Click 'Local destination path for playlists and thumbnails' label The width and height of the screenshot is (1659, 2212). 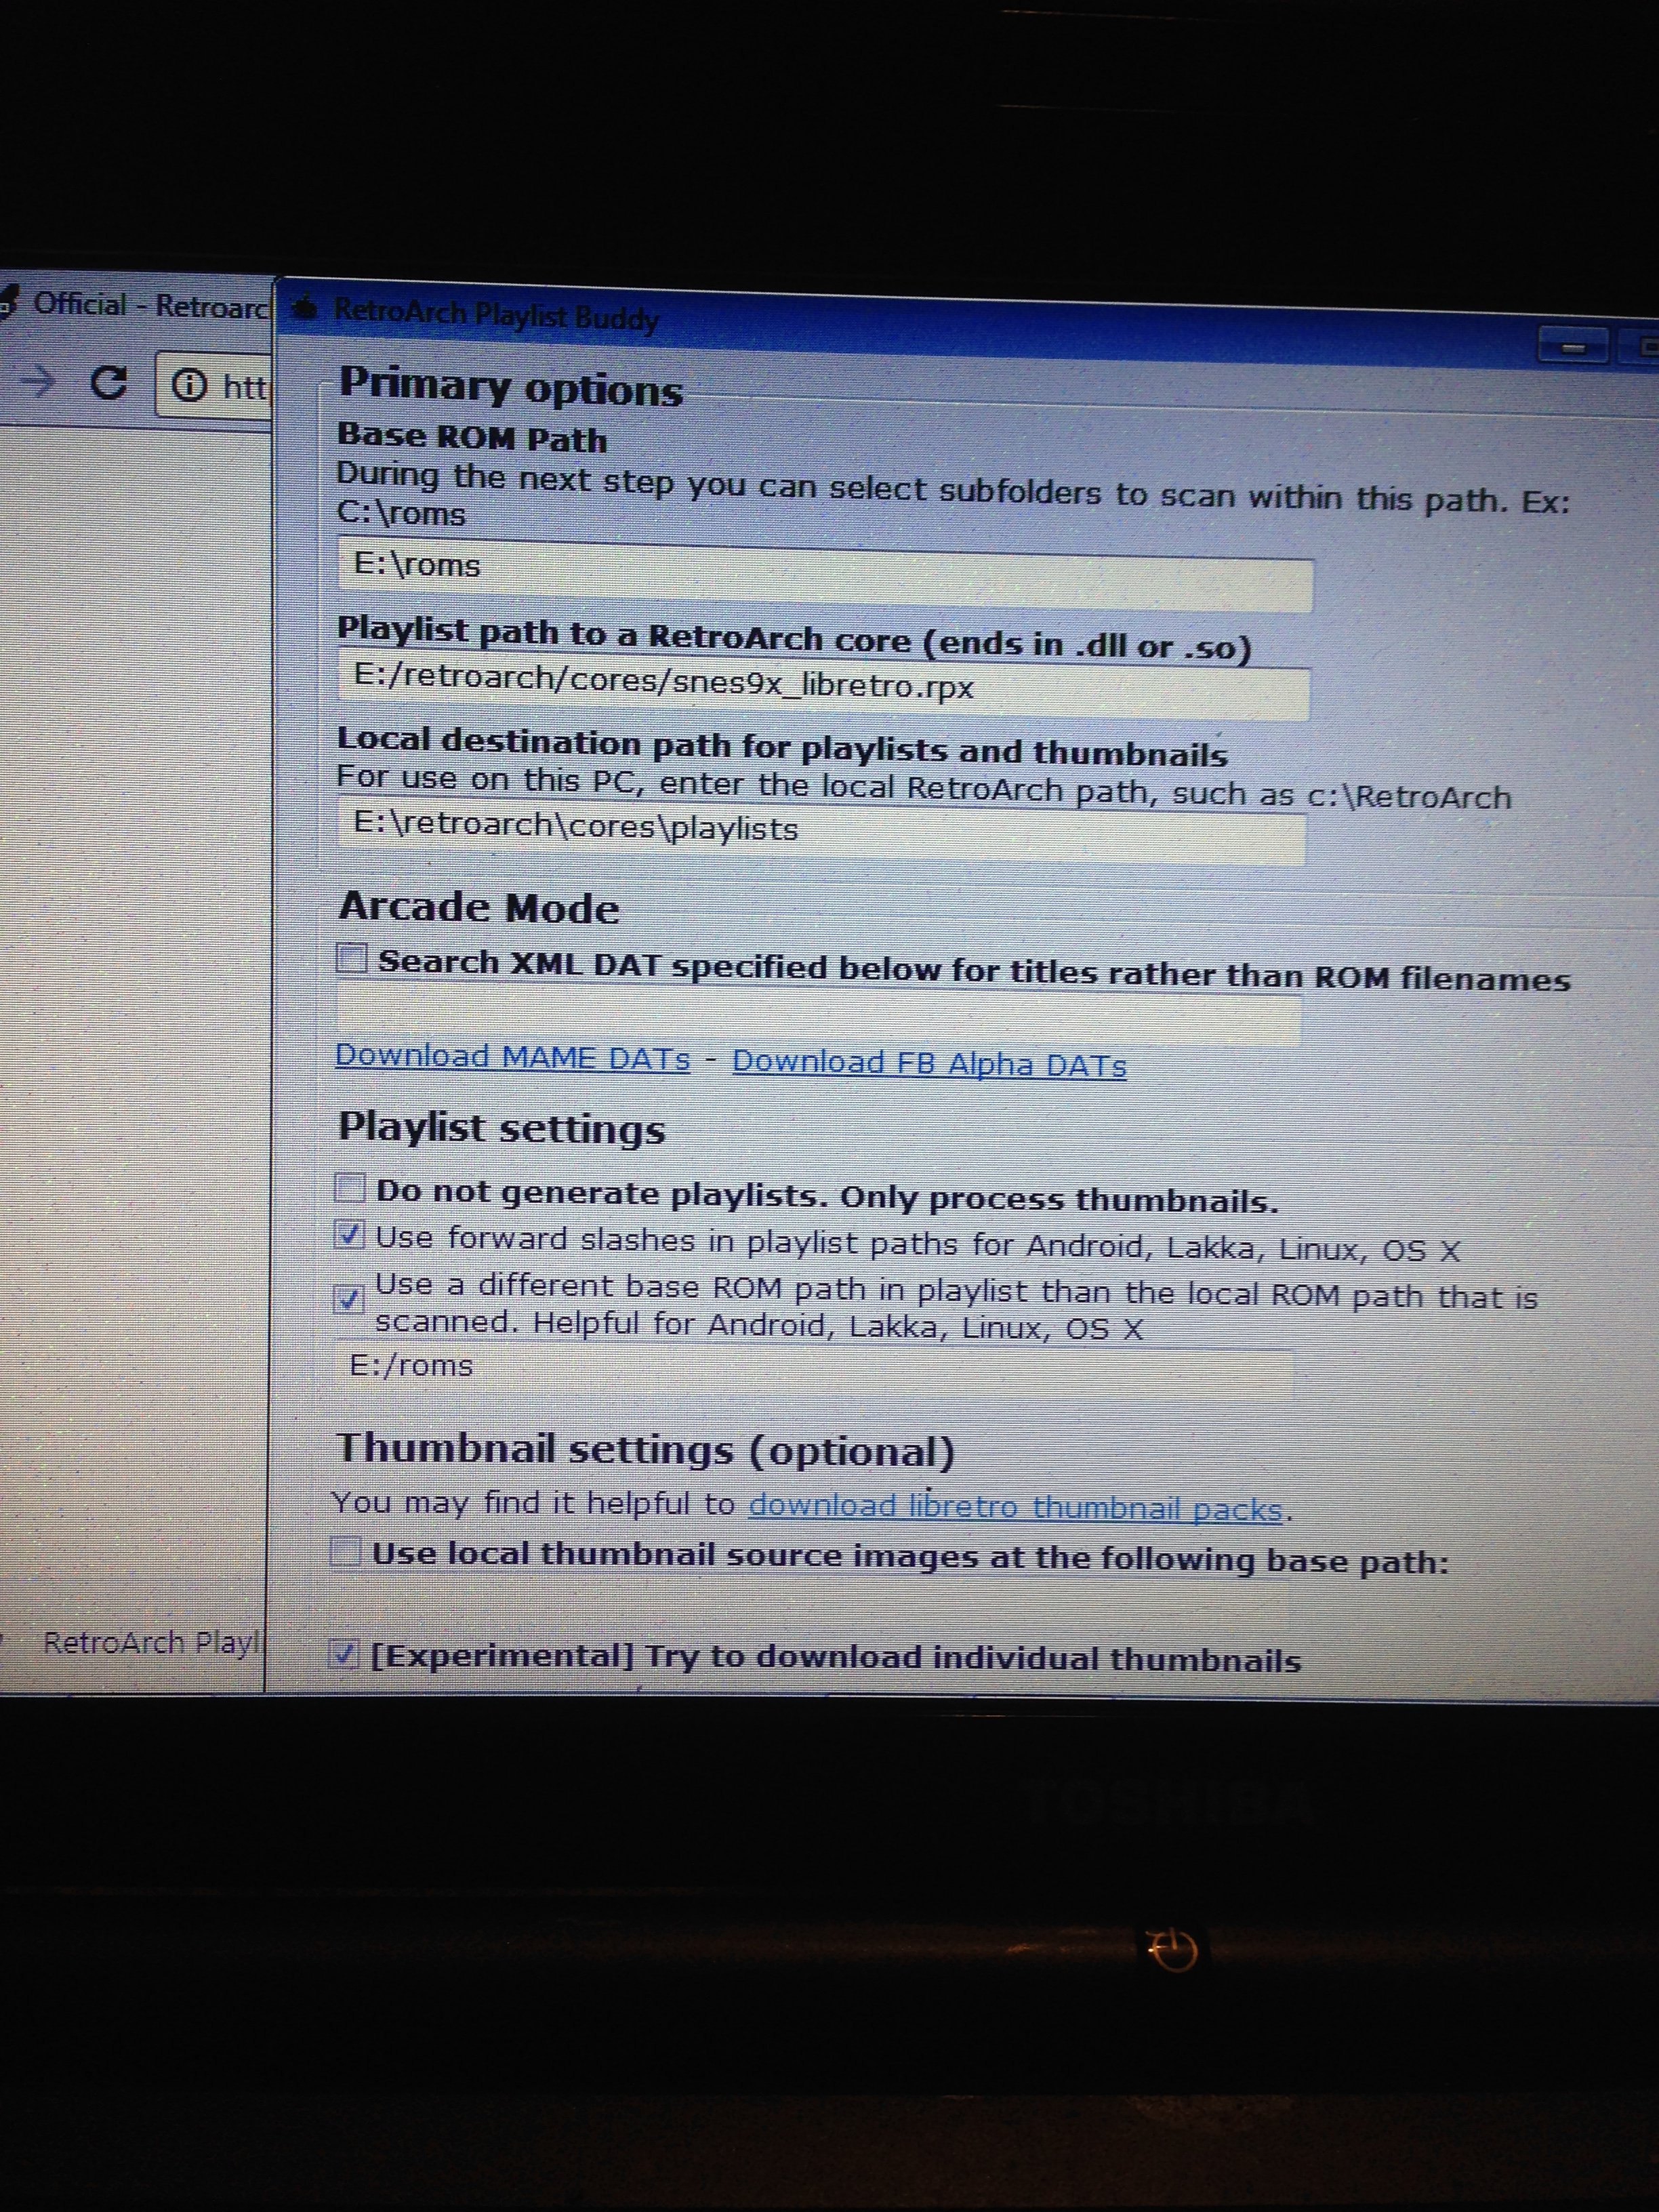tap(782, 746)
